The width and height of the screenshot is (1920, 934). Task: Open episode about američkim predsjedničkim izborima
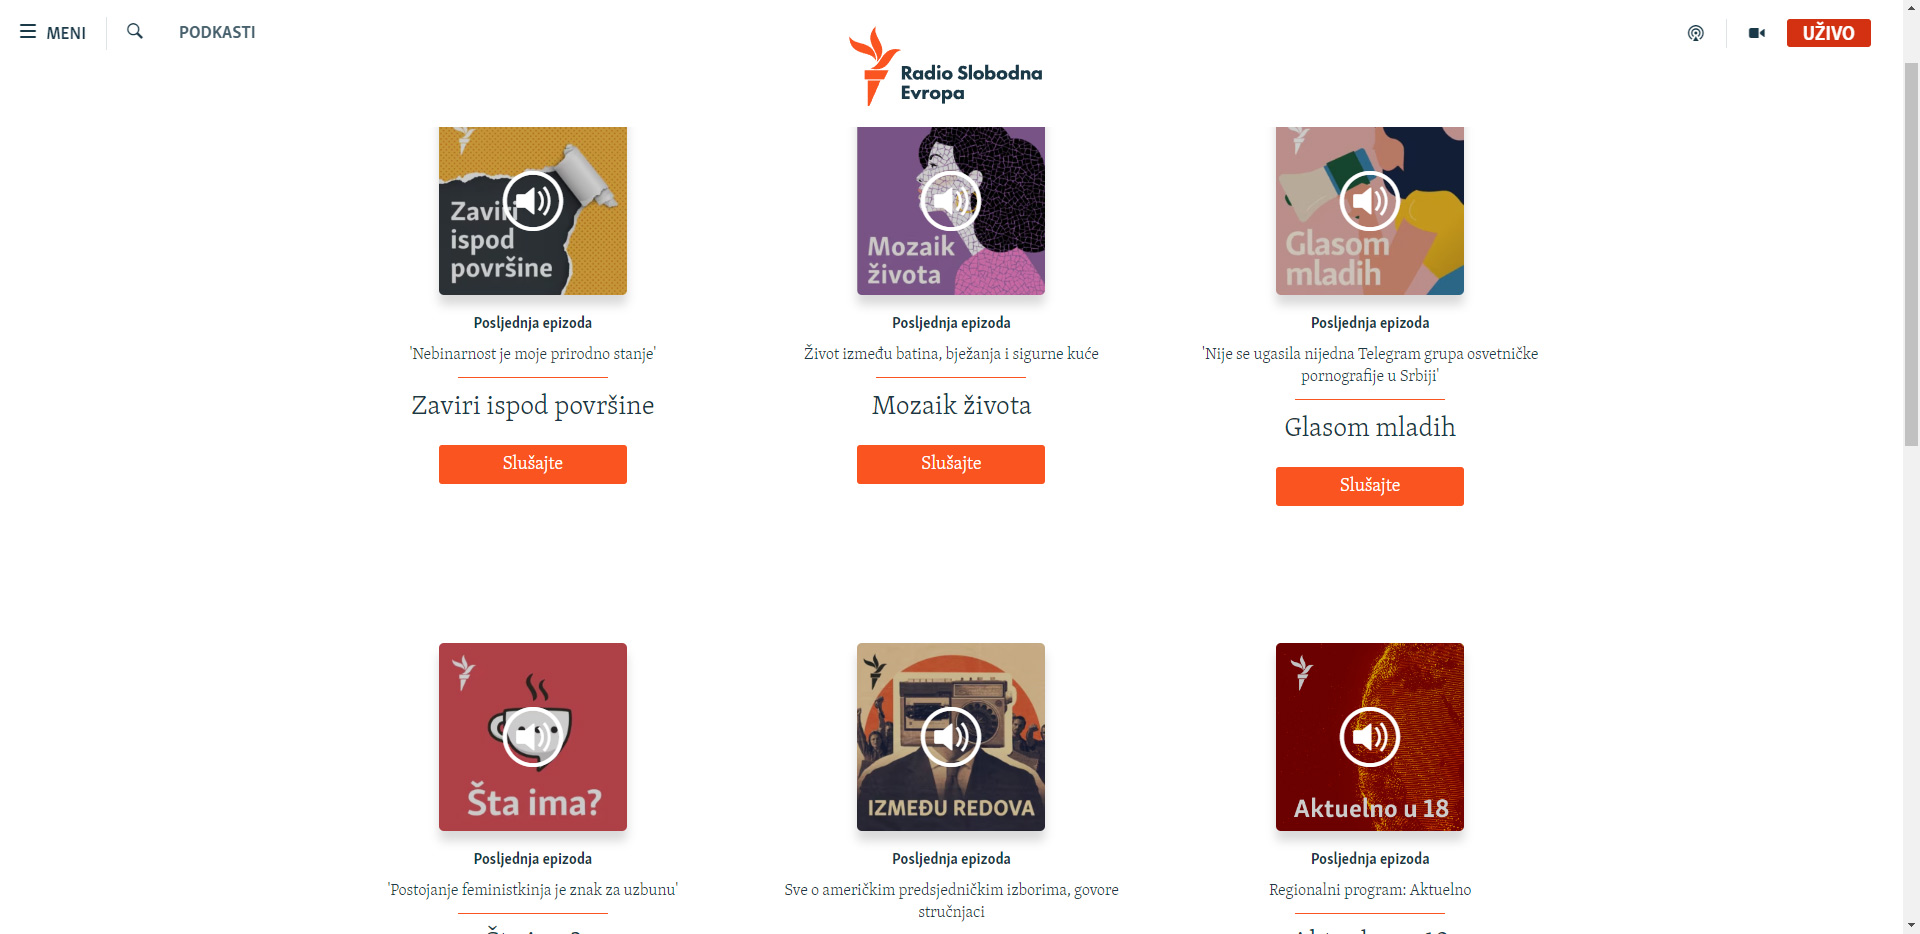[x=951, y=900]
